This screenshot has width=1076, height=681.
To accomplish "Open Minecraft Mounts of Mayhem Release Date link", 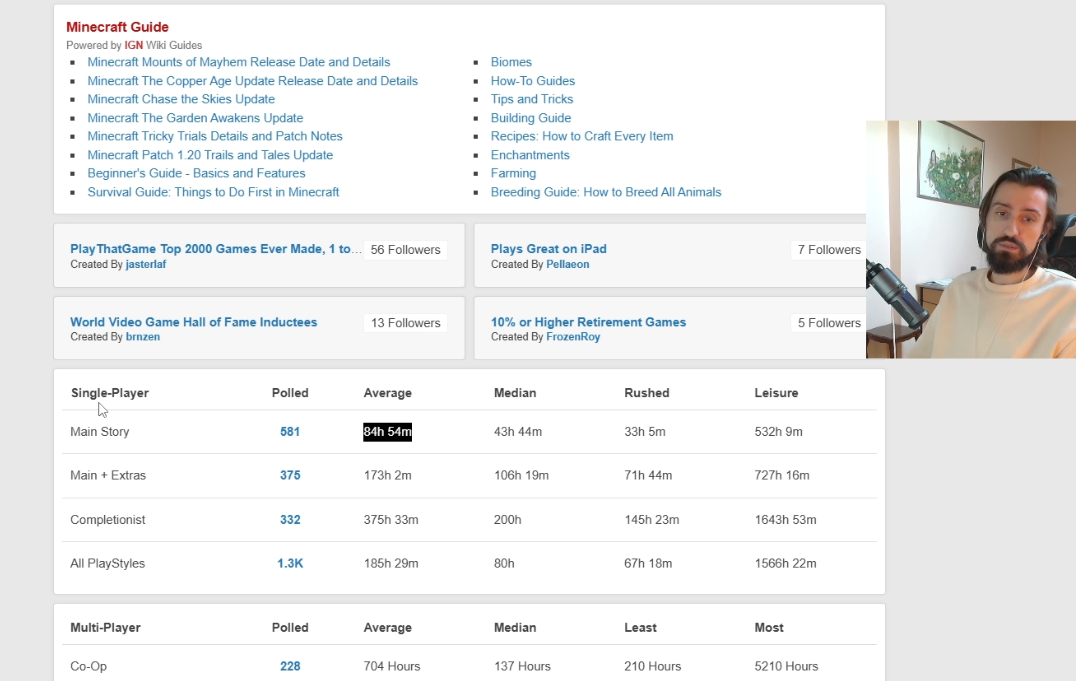I will (239, 62).
